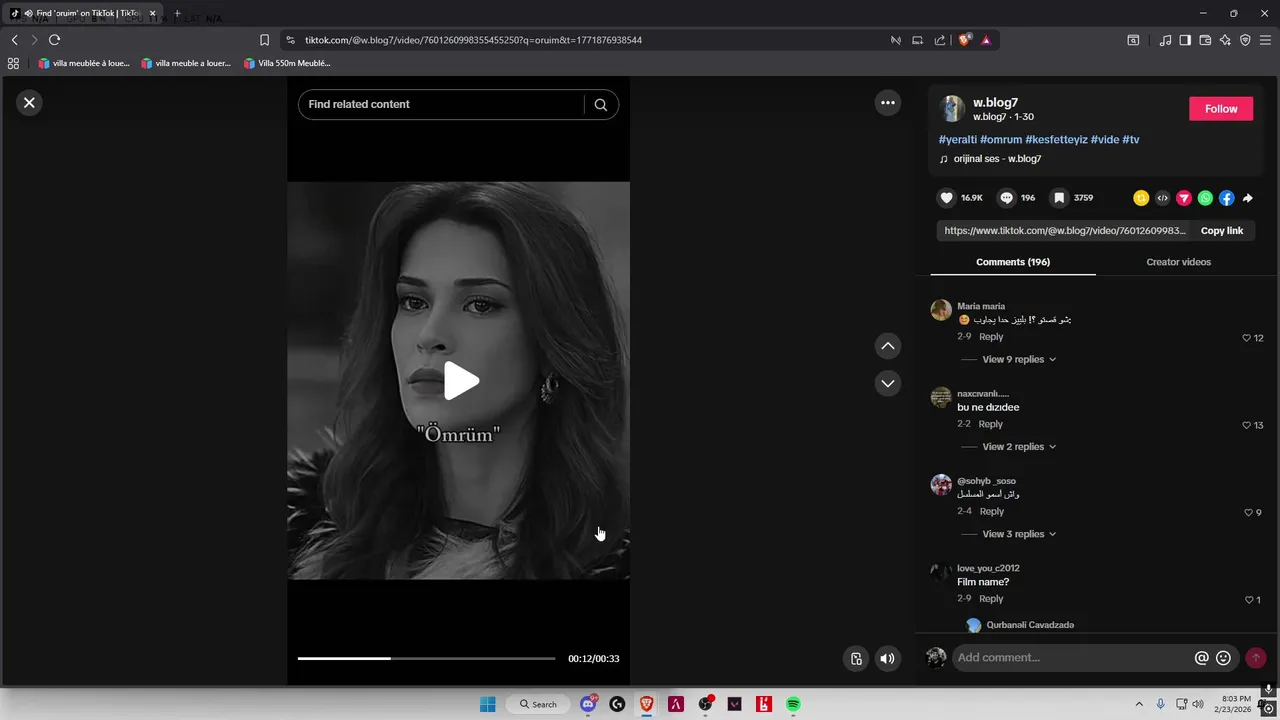
Task: Go back in browser history
Action: [14, 40]
